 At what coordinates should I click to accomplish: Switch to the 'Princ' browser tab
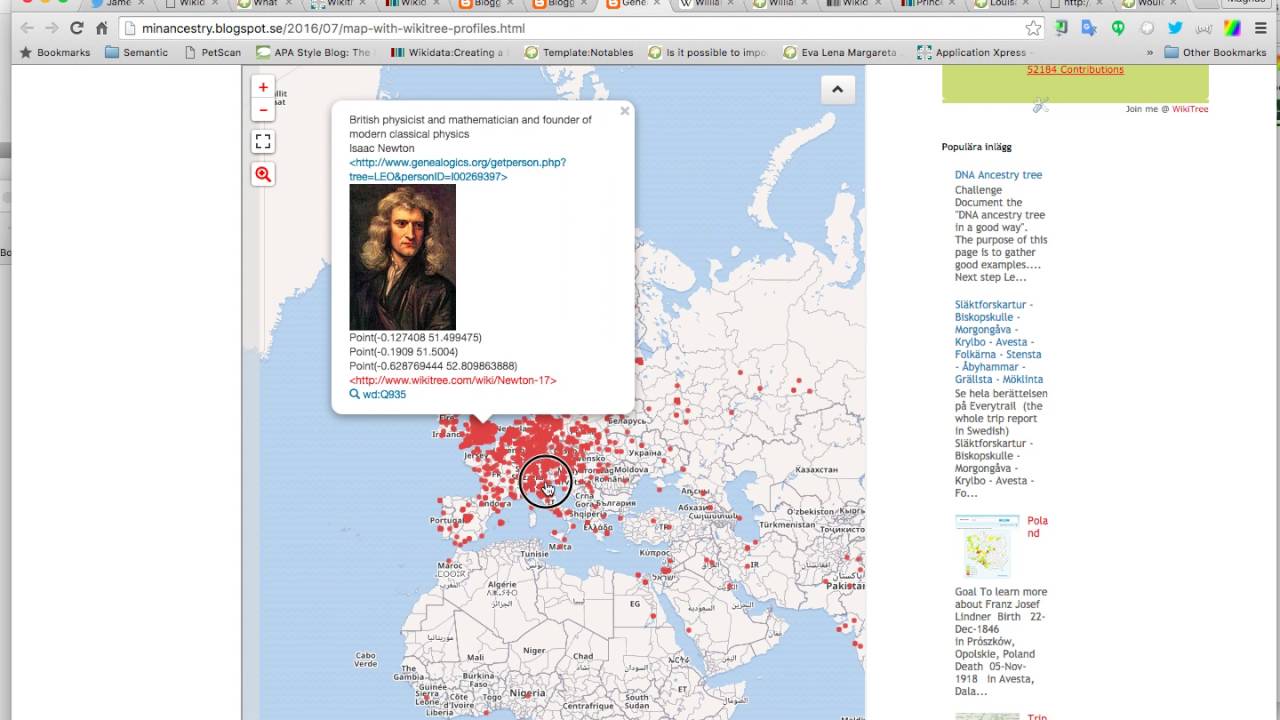[925, 4]
